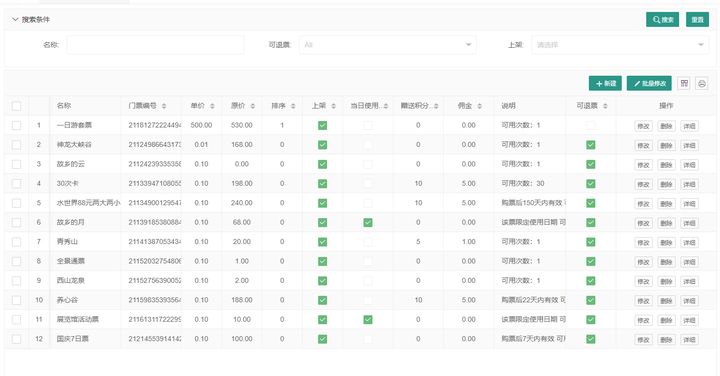Screen dimensions: 720x376
Task: Click the 530.00 original price cell
Action: [x=242, y=125]
